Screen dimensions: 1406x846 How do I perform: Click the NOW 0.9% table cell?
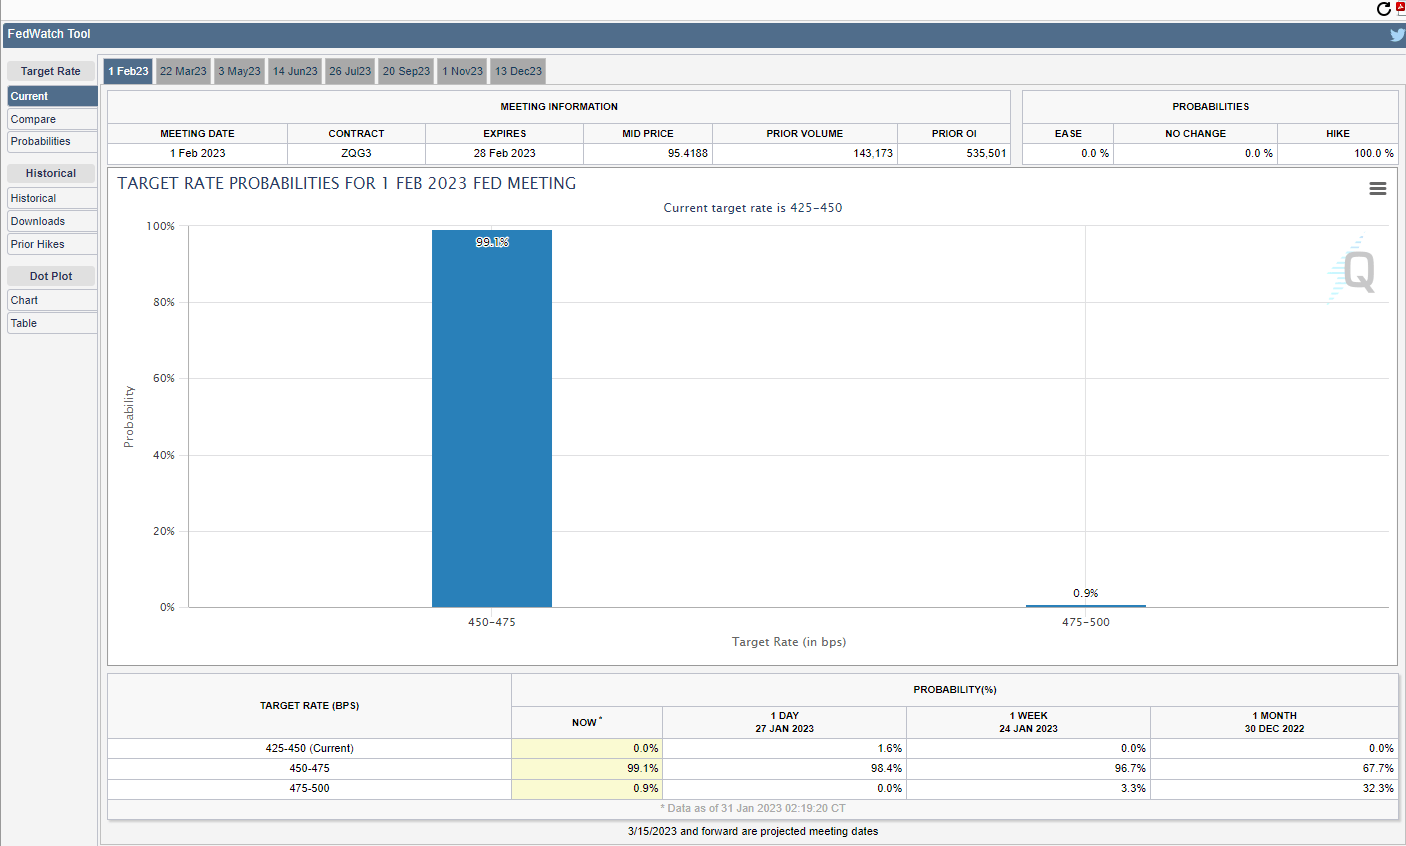pos(587,788)
